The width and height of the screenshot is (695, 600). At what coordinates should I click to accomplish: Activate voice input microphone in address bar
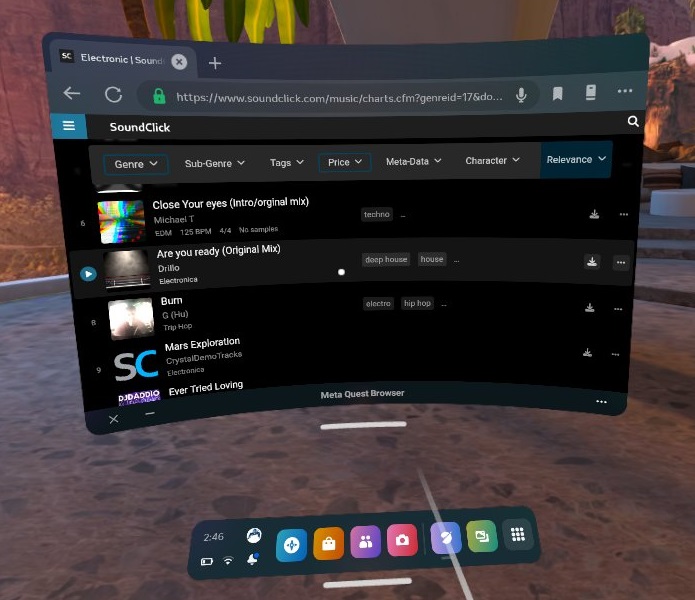tap(521, 94)
